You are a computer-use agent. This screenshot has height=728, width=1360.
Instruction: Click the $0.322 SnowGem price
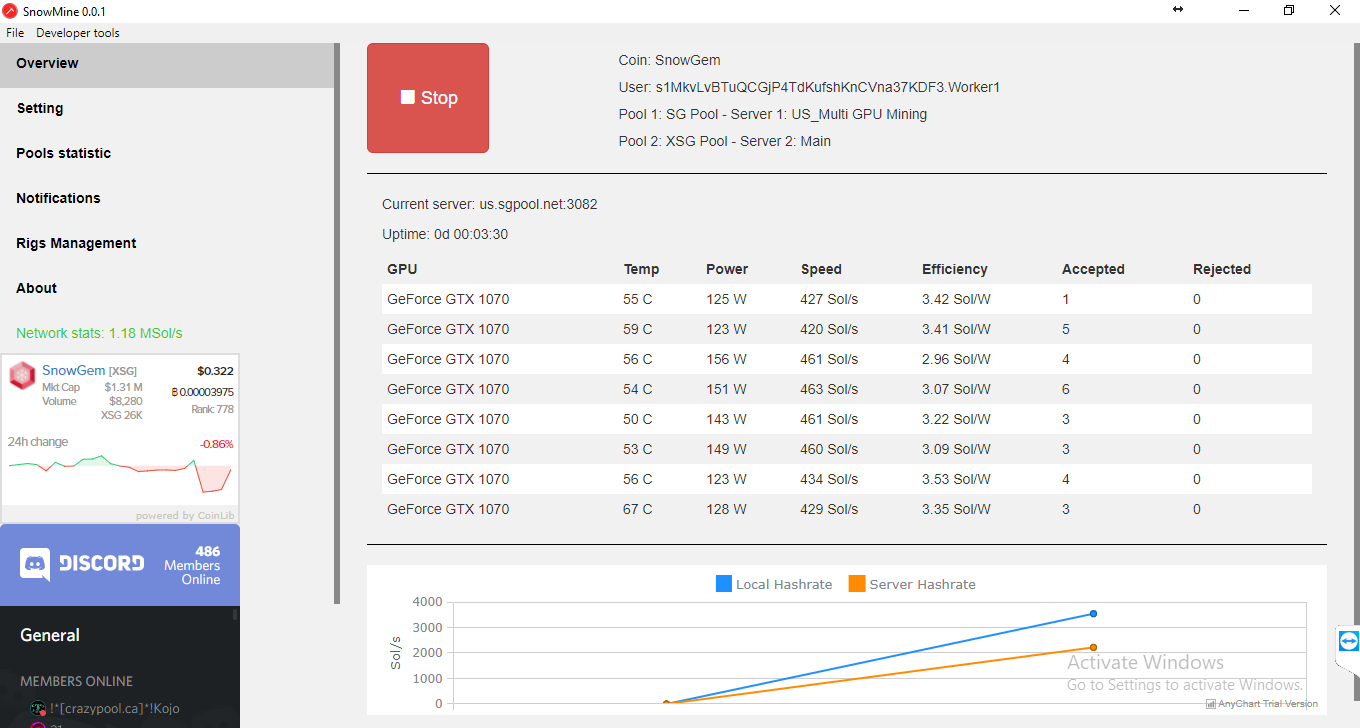(x=215, y=371)
